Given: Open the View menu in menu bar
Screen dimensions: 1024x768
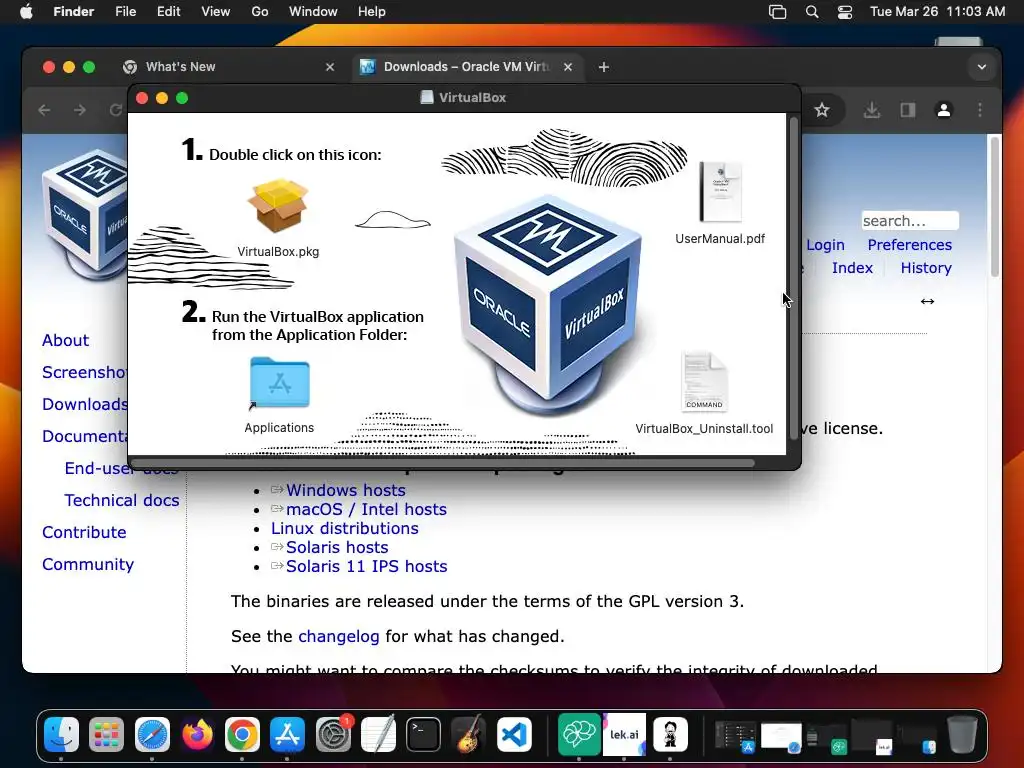Looking at the screenshot, I should tap(216, 12).
